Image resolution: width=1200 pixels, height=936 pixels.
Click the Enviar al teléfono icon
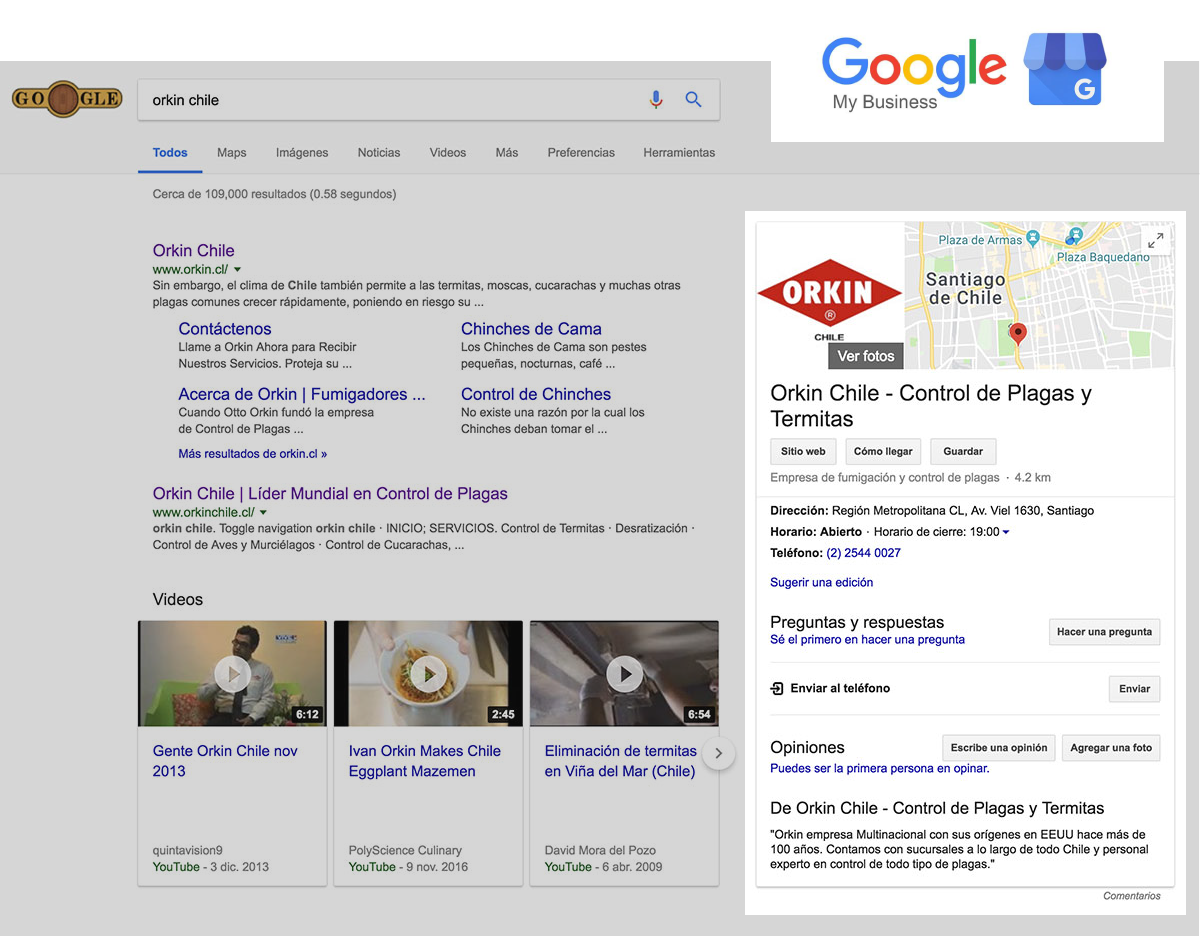777,688
